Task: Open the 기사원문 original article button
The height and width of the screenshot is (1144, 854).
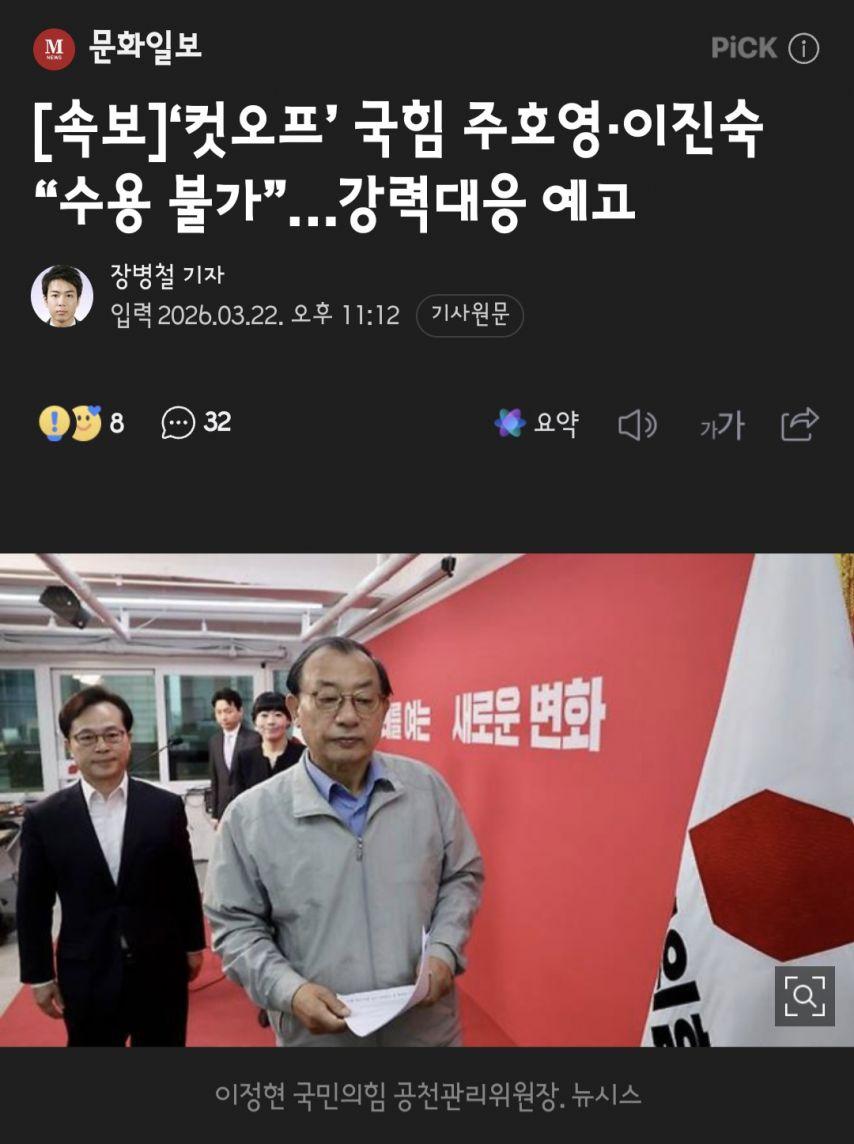Action: coord(470,315)
